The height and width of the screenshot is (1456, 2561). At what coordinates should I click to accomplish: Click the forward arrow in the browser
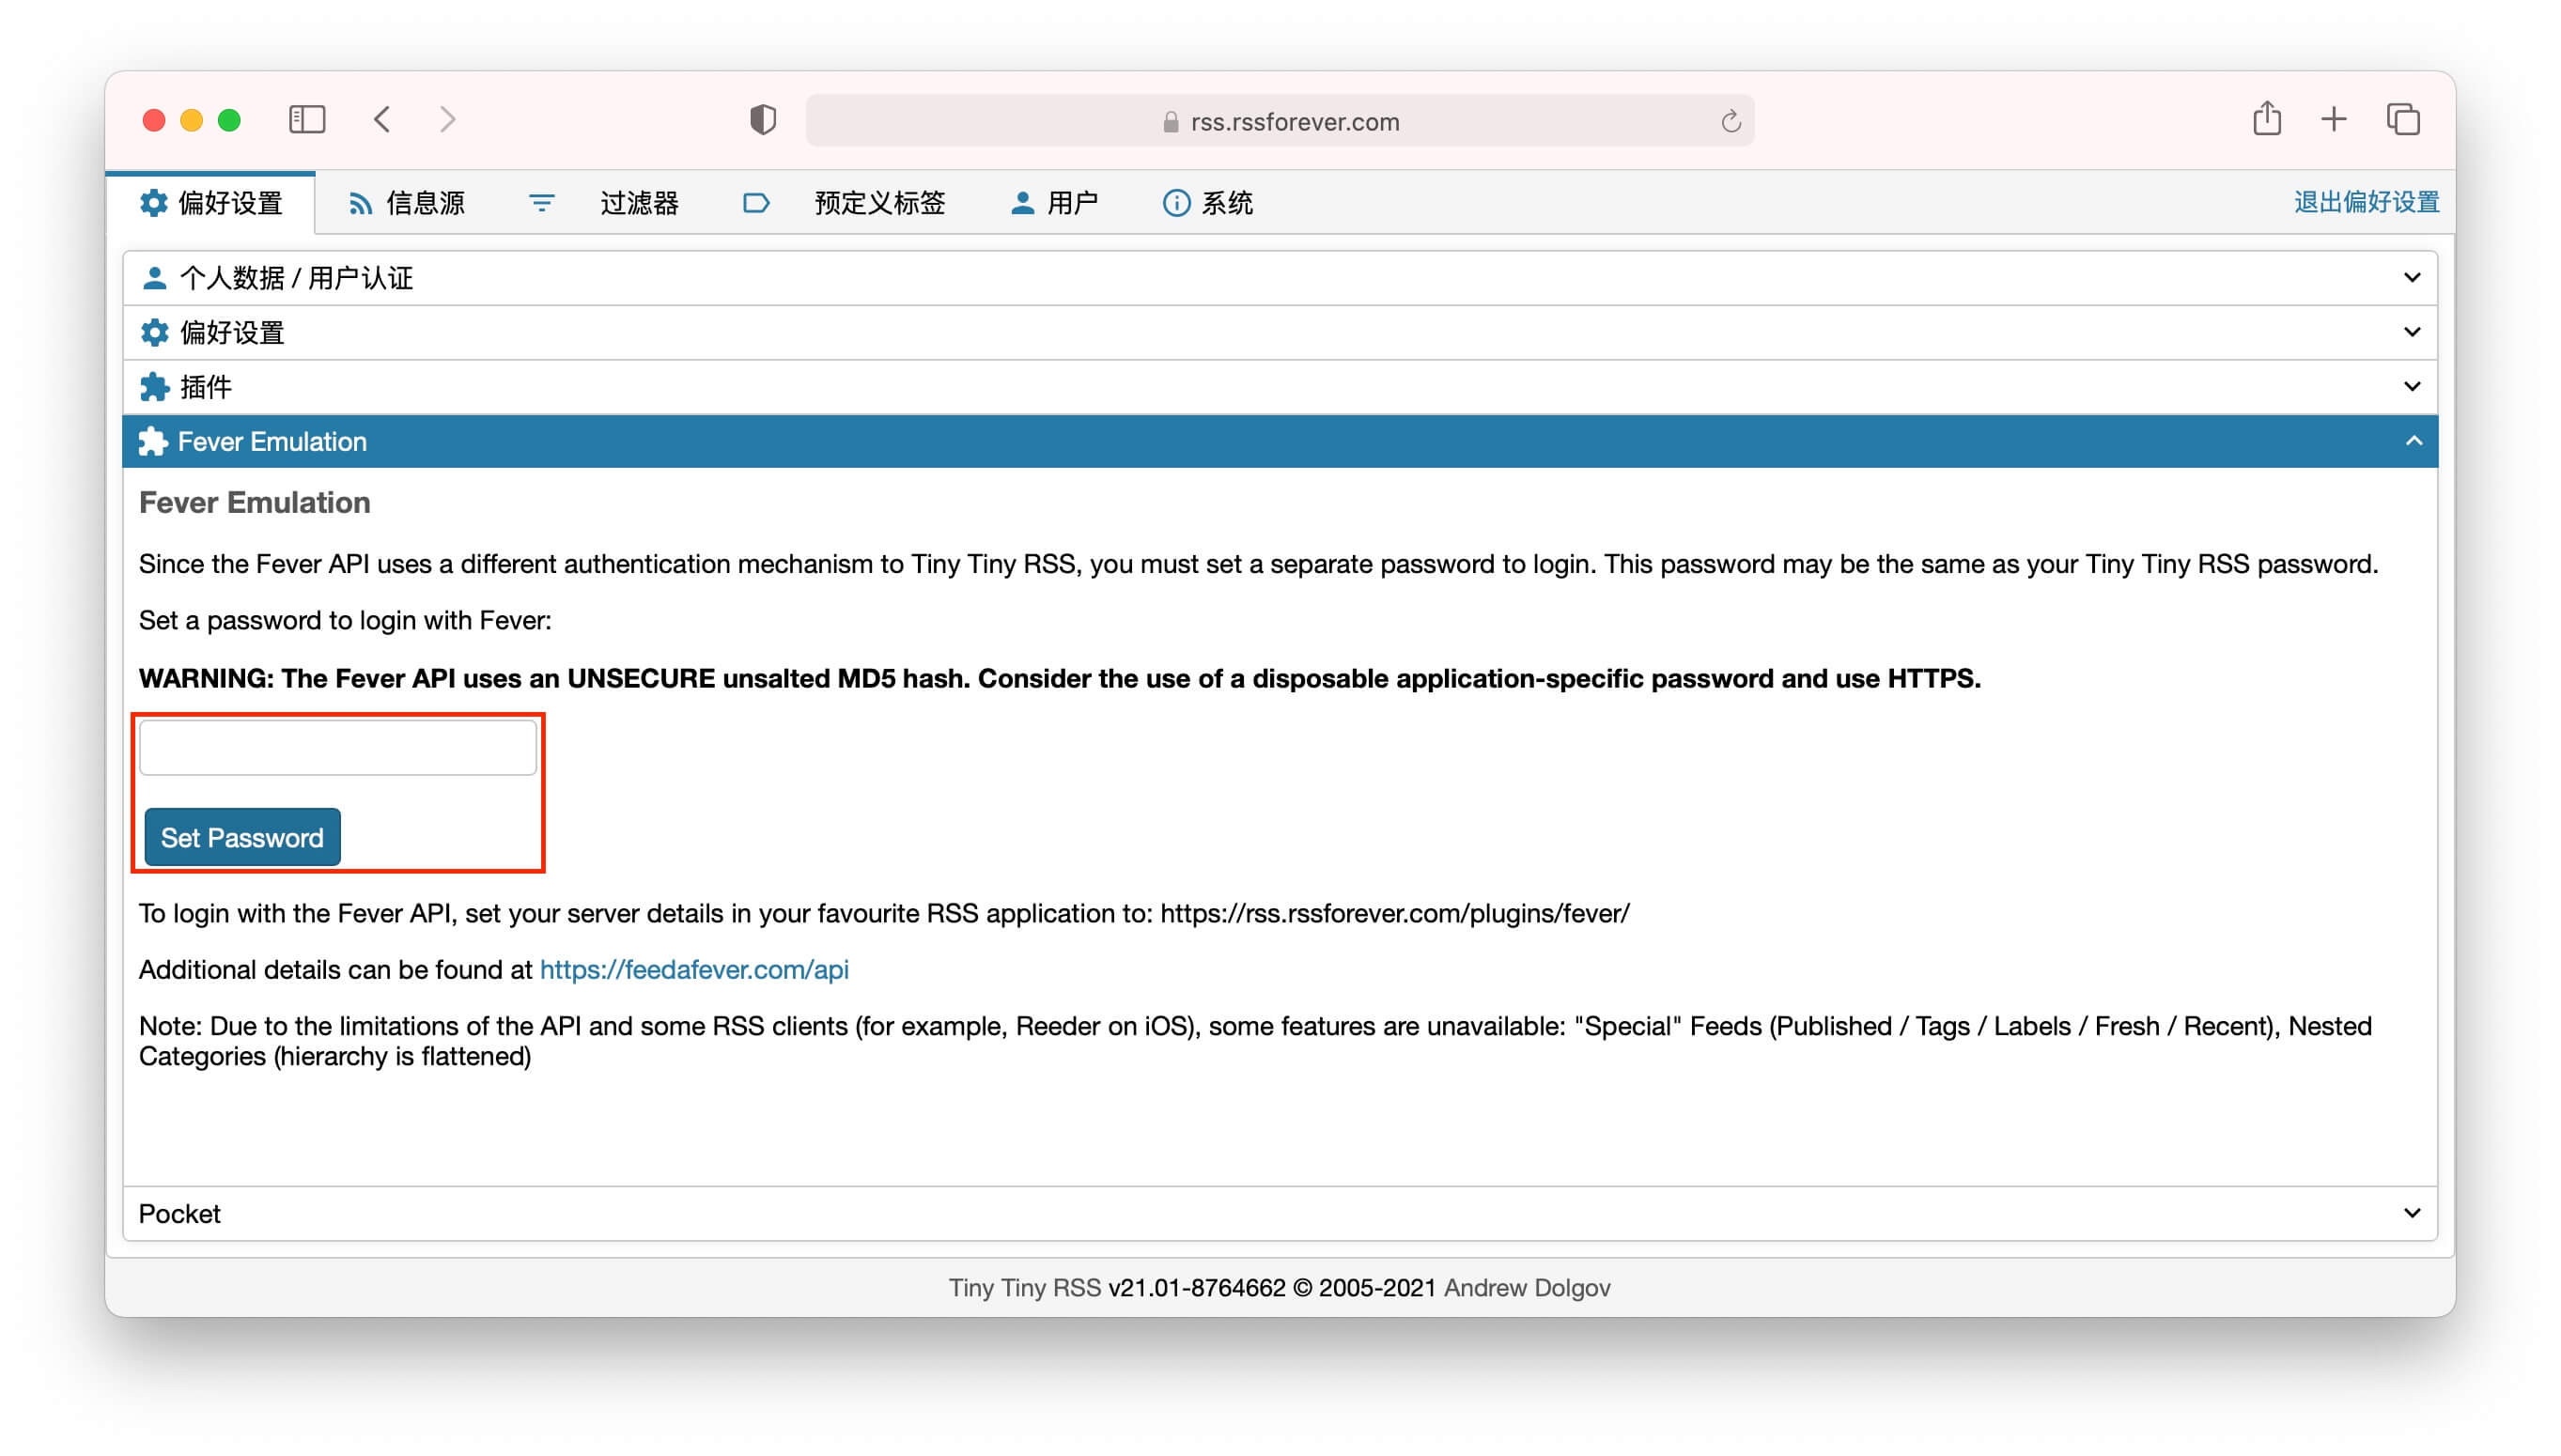tap(447, 120)
